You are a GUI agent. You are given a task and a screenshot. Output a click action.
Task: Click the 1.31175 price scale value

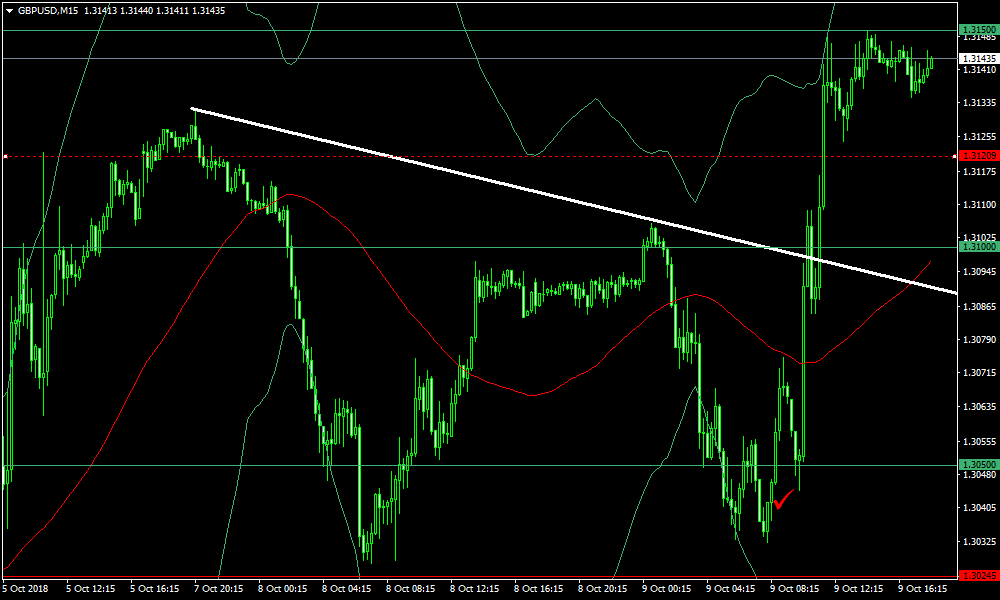980,172
